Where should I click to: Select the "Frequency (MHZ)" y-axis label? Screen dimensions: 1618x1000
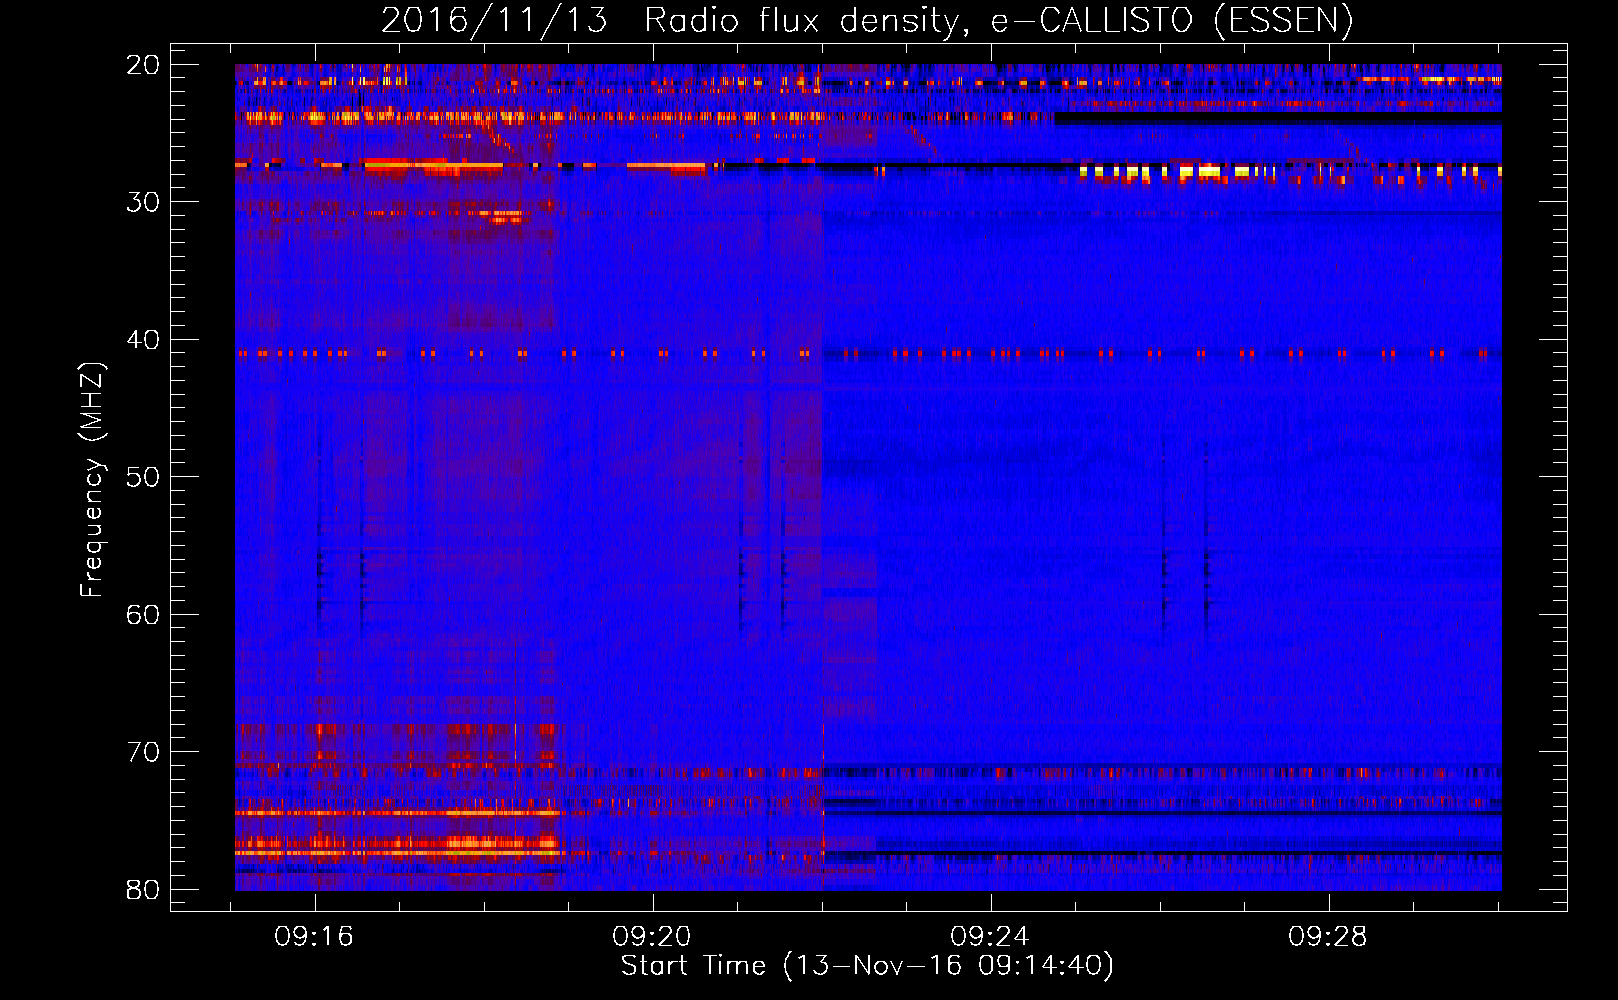point(91,480)
